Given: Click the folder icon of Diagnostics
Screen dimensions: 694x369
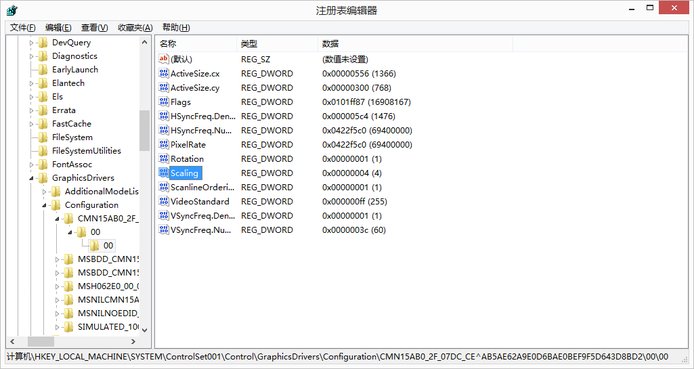Looking at the screenshot, I should click(x=43, y=56).
